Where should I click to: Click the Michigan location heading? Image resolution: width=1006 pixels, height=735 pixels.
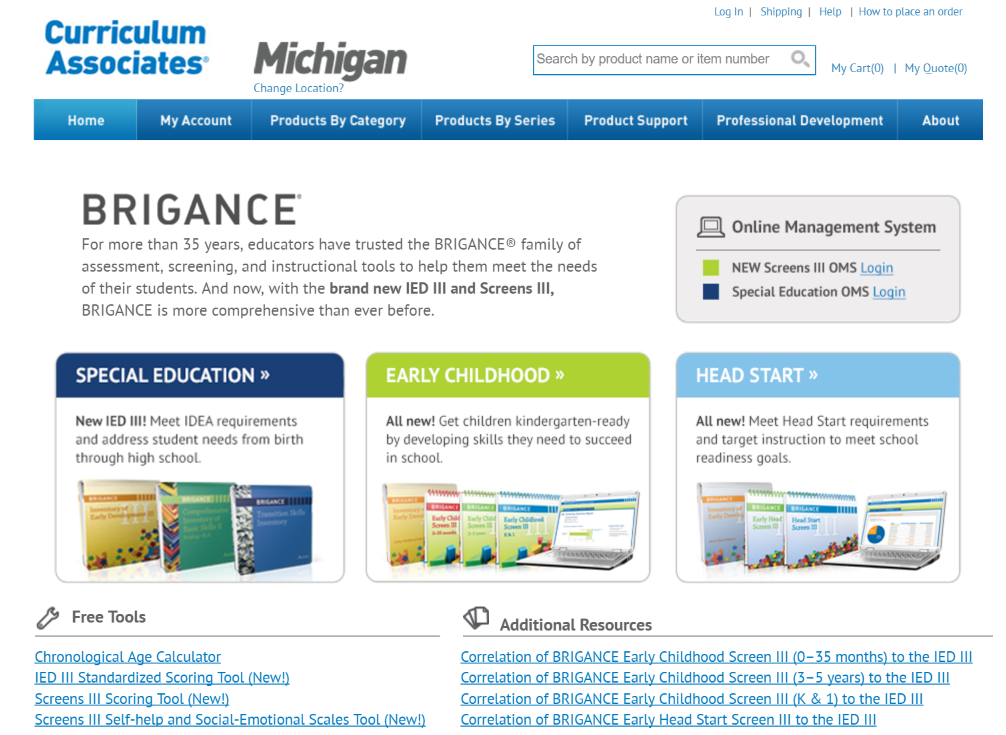click(x=330, y=60)
